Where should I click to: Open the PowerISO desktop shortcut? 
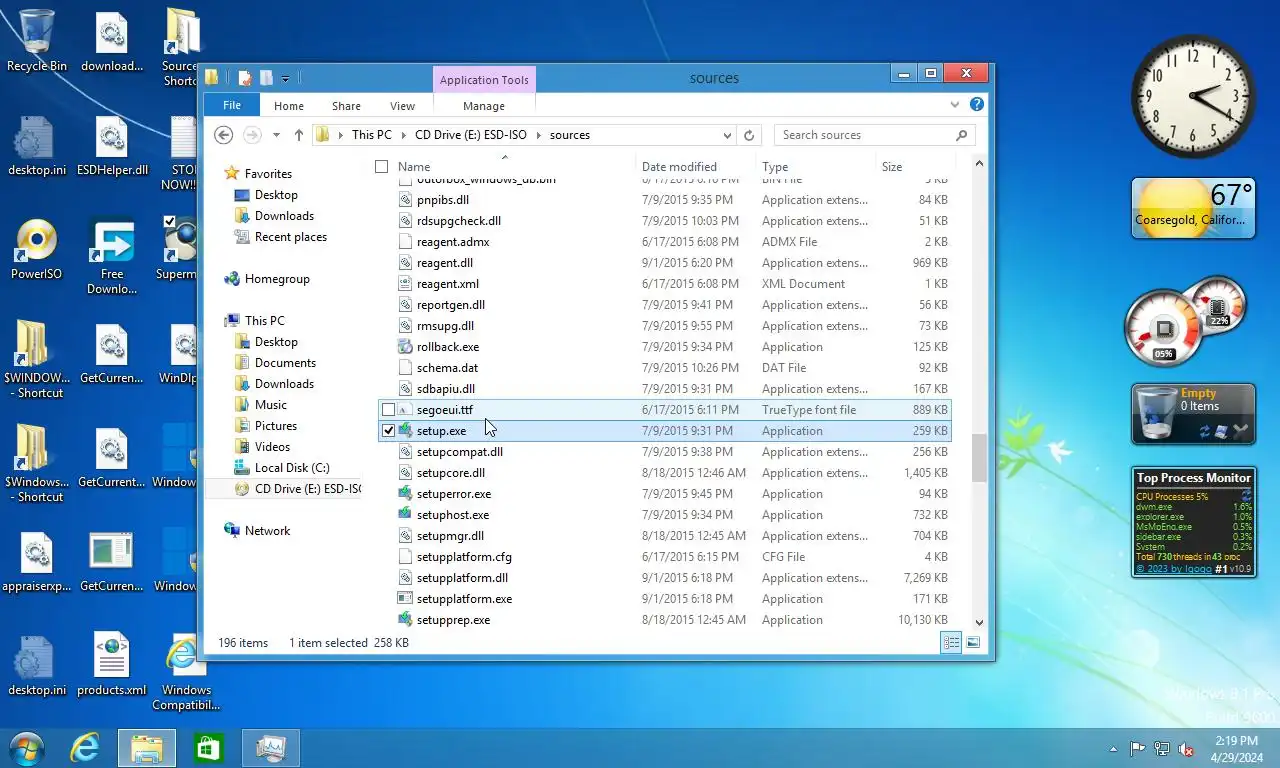pos(37,249)
